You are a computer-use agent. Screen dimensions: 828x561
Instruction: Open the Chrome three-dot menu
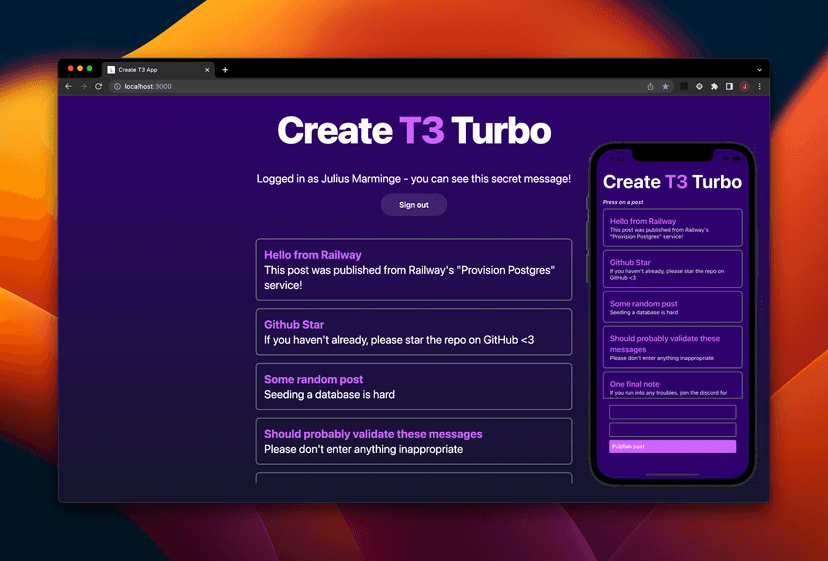click(759, 87)
